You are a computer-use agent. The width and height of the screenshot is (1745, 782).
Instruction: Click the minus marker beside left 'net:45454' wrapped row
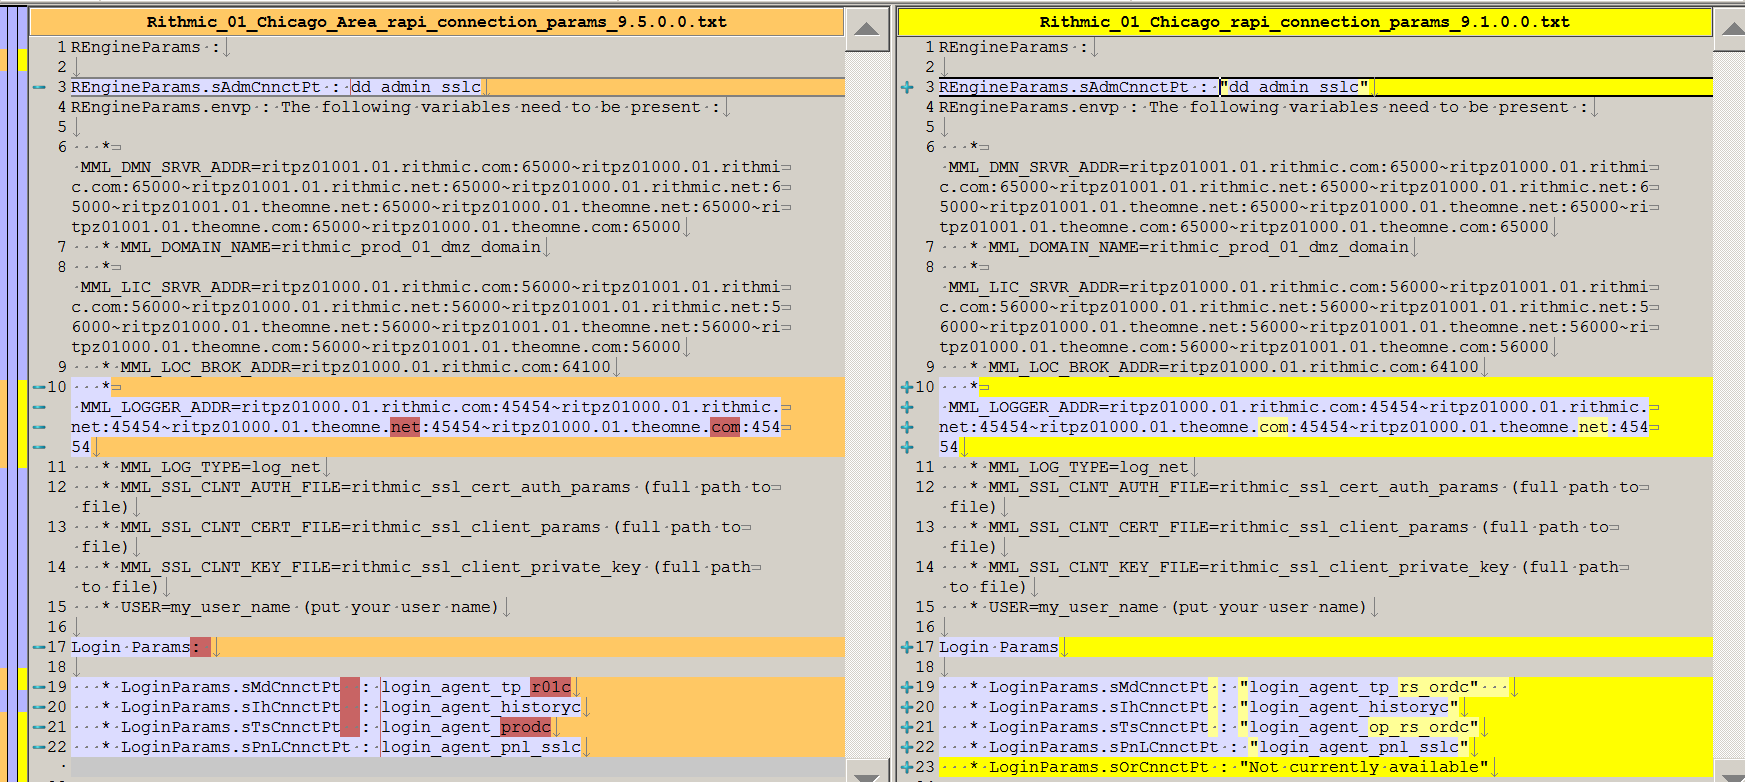click(x=39, y=427)
